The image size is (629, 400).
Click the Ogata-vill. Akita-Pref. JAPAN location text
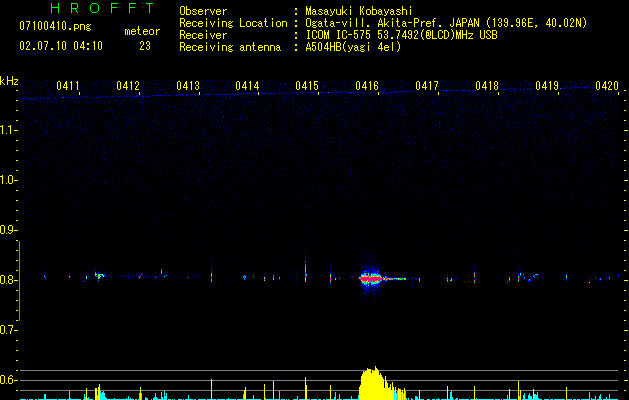[446, 23]
